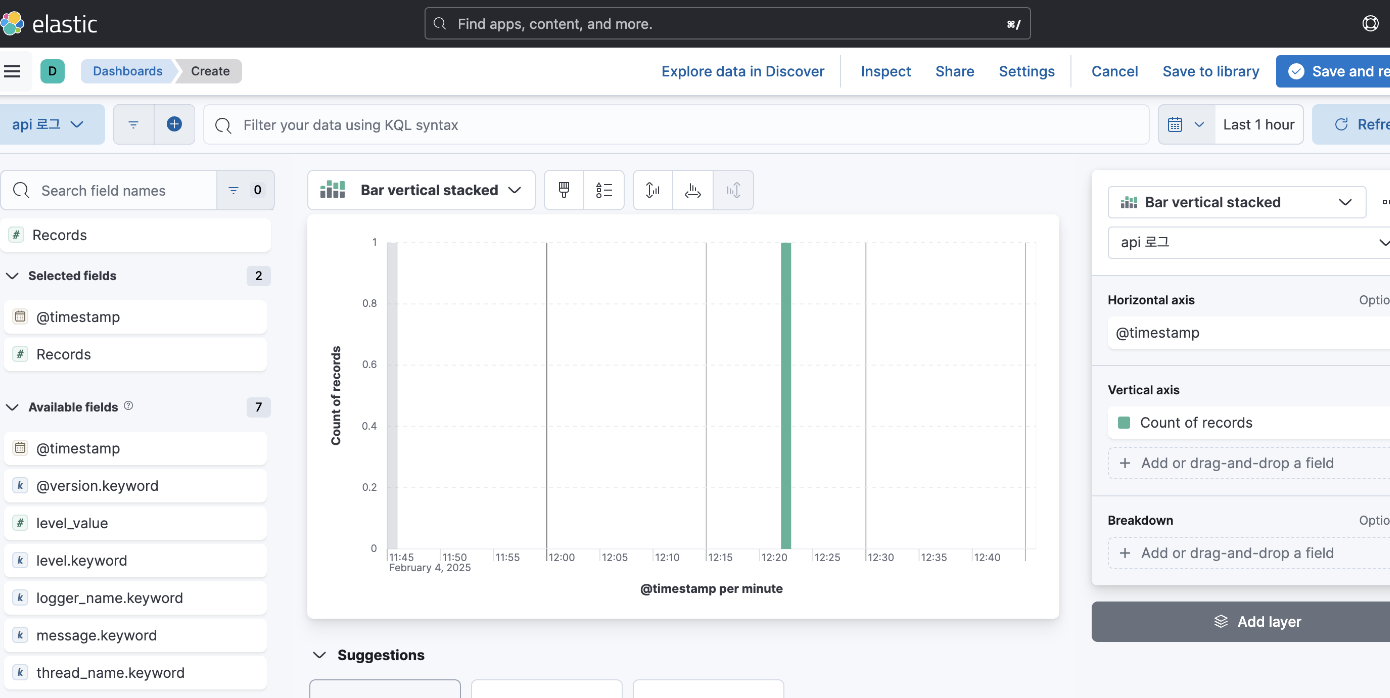The width and height of the screenshot is (1390, 698).
Task: Open layer data view api 로그 dropdown
Action: 1249,242
